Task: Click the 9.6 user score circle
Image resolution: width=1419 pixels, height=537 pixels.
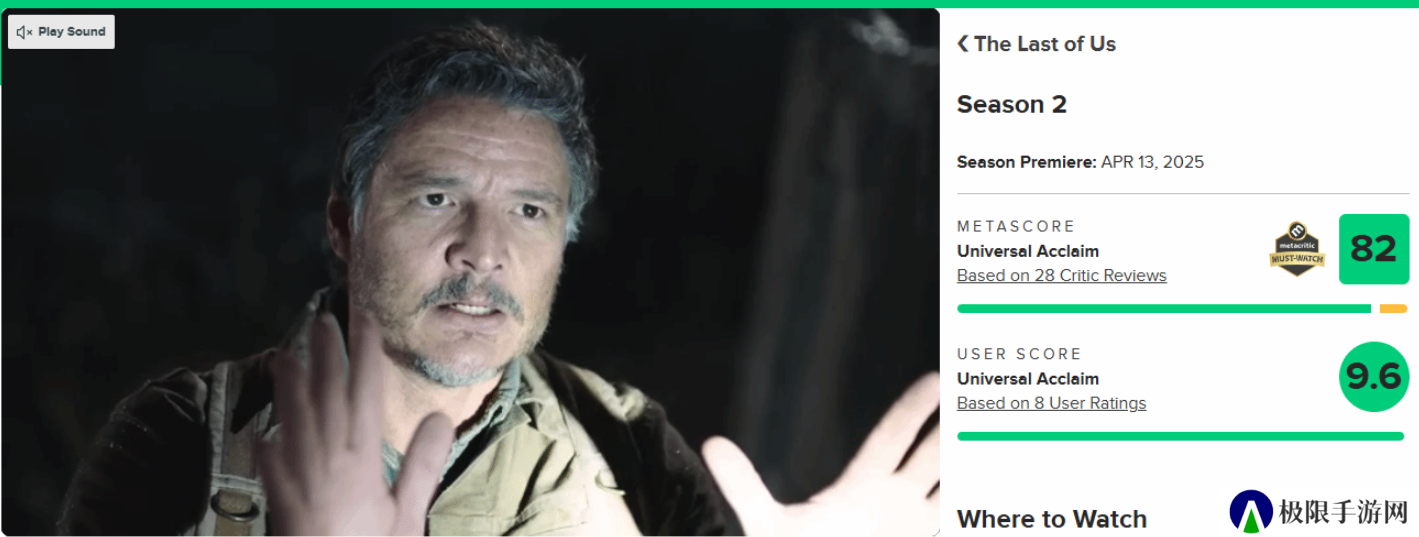Action: (1374, 376)
